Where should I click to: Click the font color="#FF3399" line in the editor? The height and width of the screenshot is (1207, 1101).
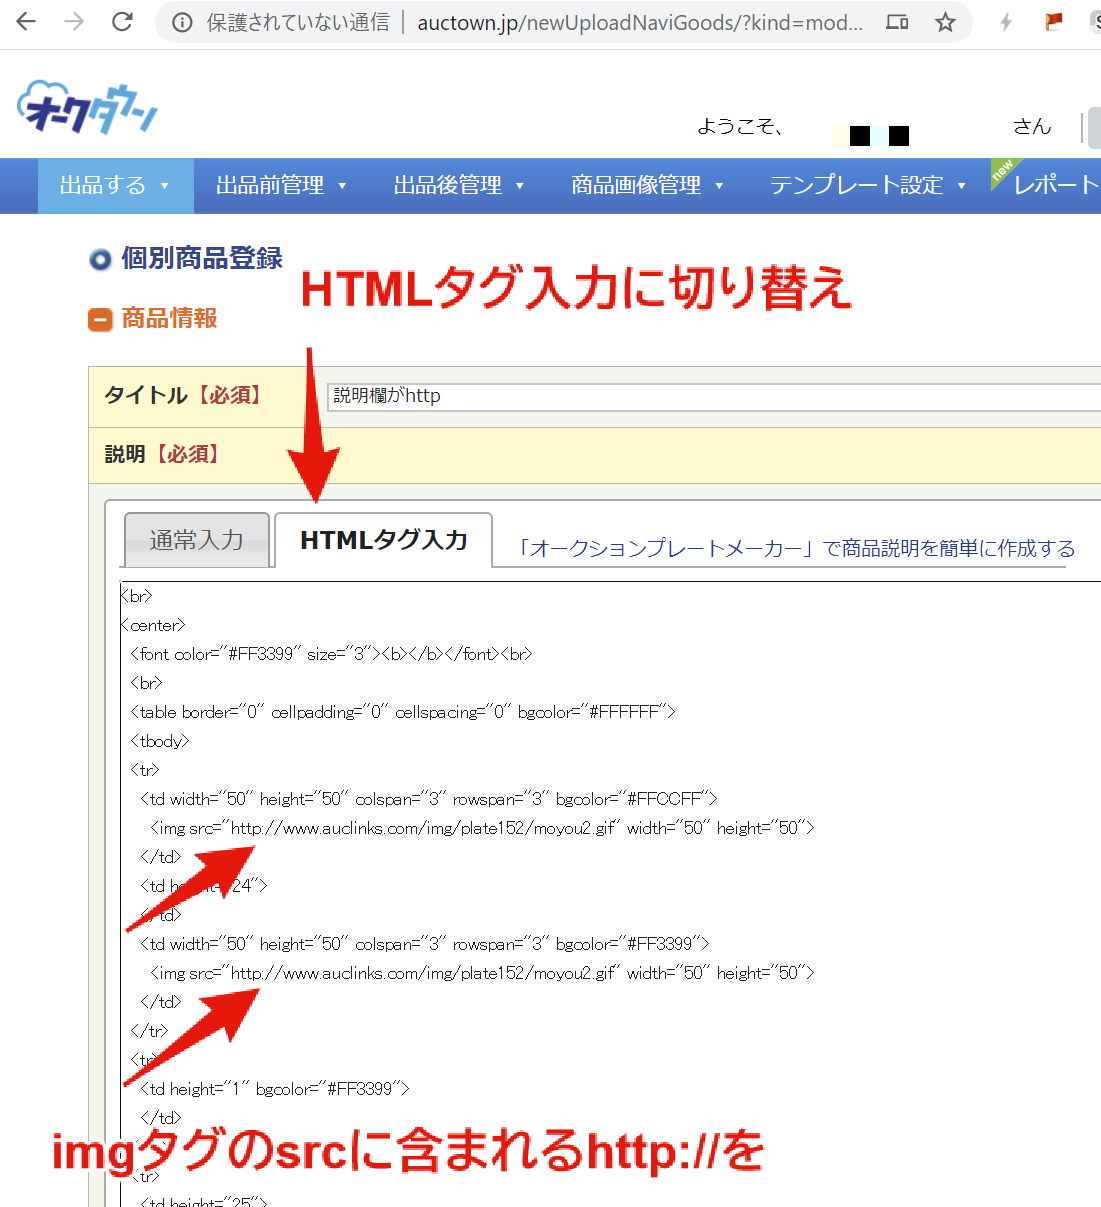[x=331, y=654]
